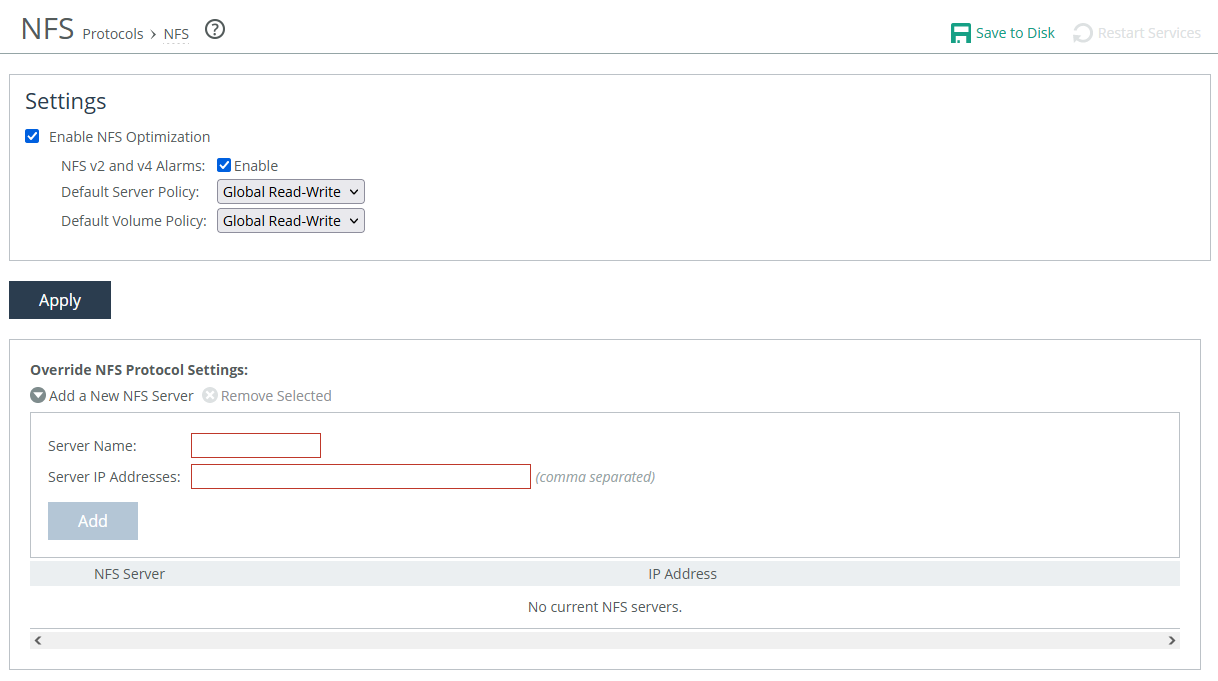
Task: Click the Remove Selected link text
Action: tap(276, 395)
